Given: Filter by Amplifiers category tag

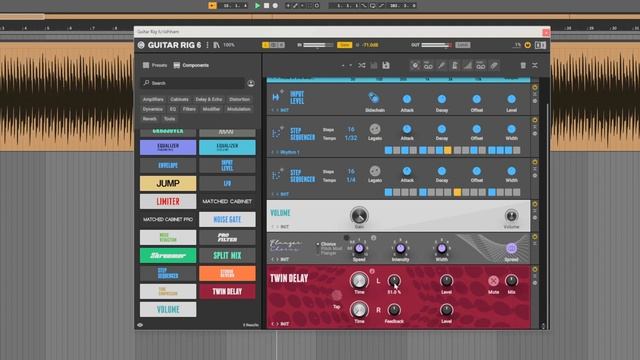Looking at the screenshot, I should [x=153, y=99].
